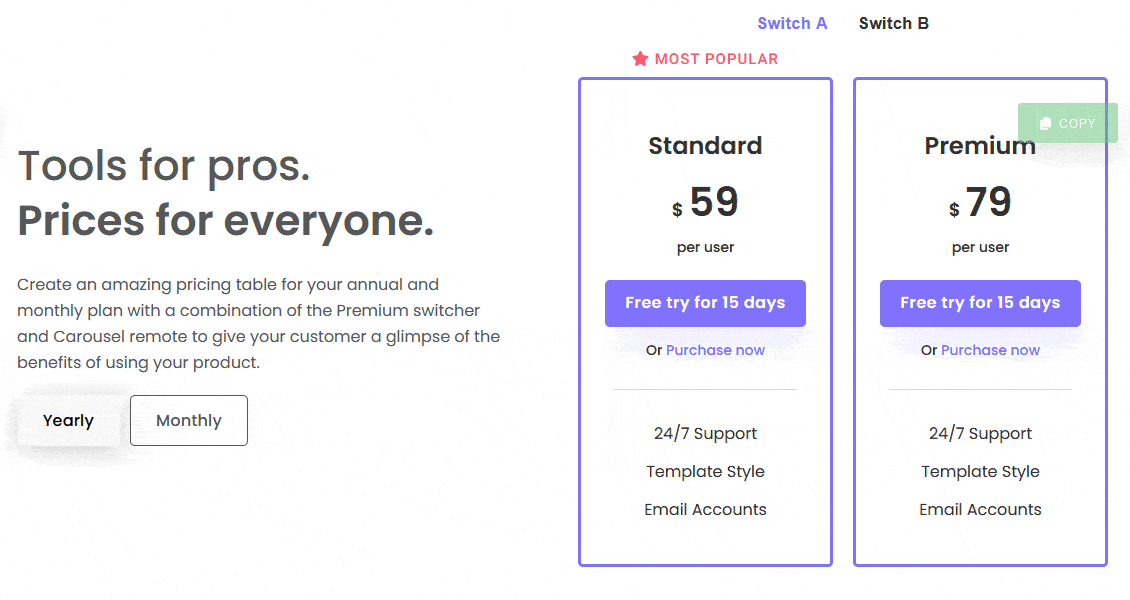Start Premium plan free 15-day trial

[980, 303]
